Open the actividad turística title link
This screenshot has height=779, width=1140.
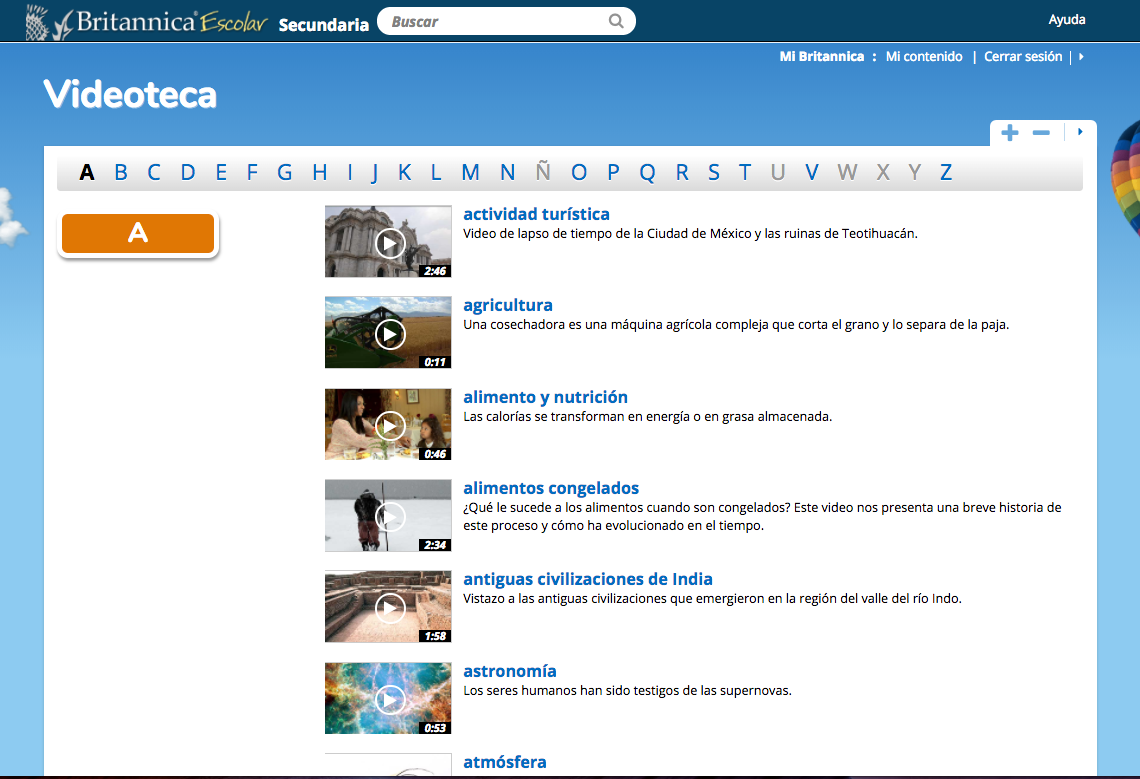tap(537, 214)
